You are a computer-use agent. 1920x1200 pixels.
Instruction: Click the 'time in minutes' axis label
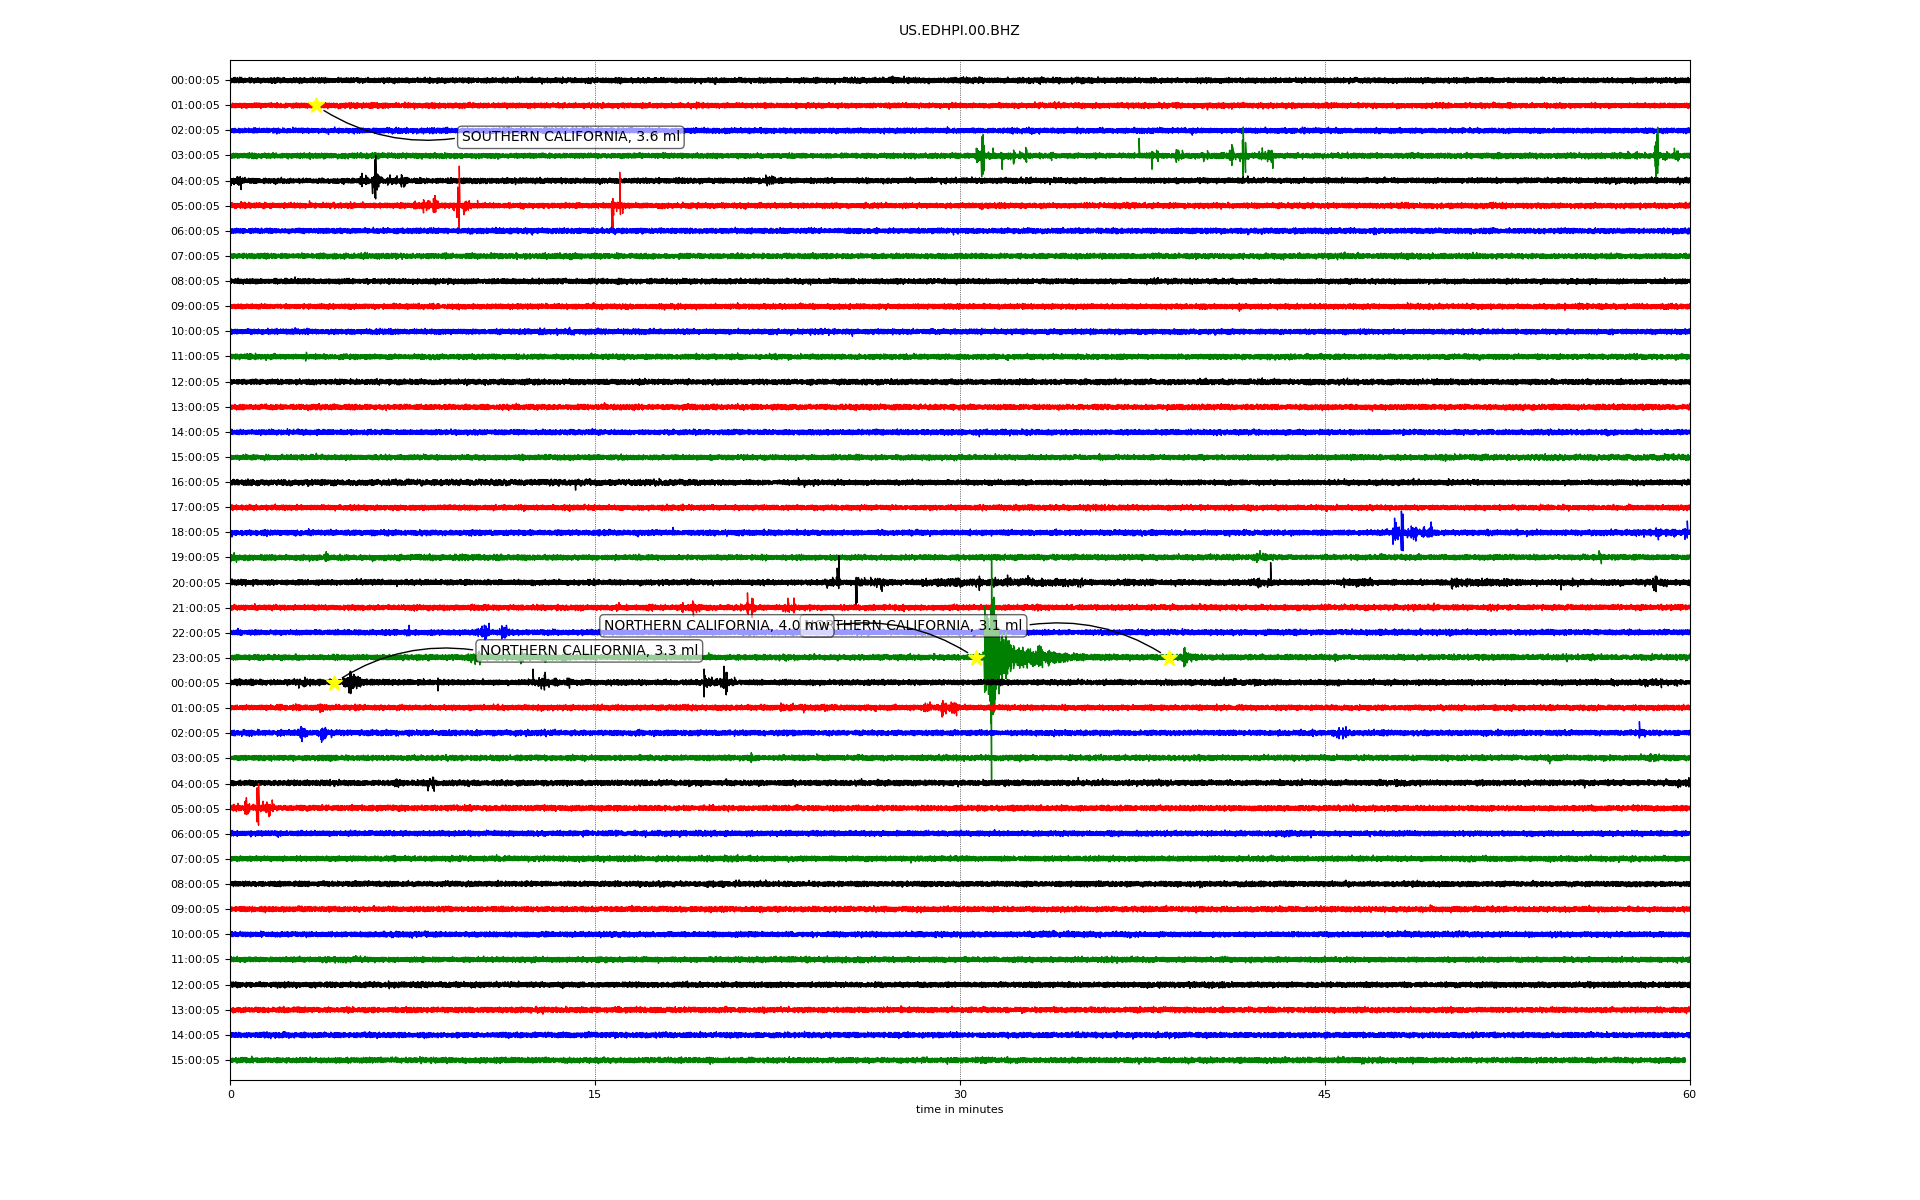tap(958, 1109)
